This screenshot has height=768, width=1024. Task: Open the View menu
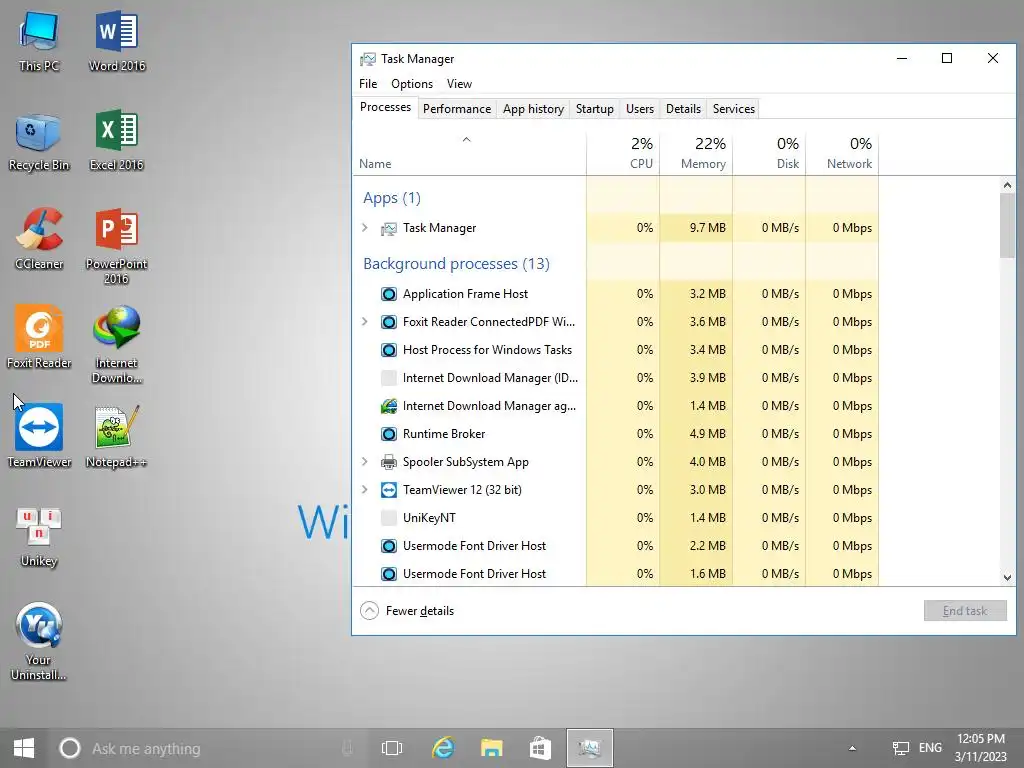459,84
